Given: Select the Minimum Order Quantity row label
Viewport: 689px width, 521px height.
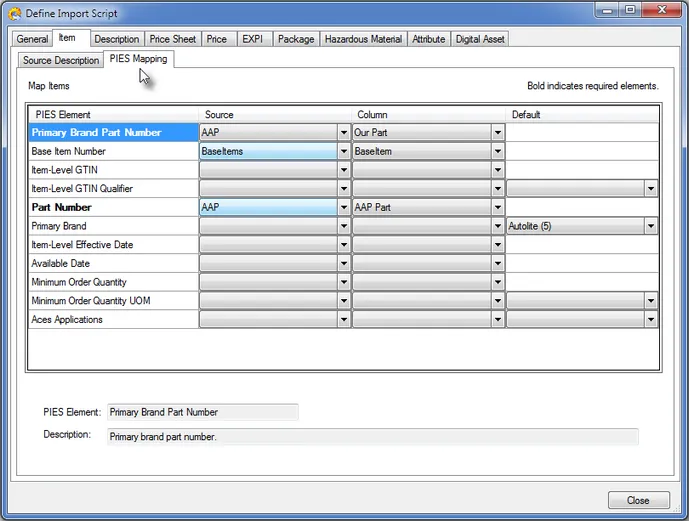Looking at the screenshot, I should click(x=113, y=282).
